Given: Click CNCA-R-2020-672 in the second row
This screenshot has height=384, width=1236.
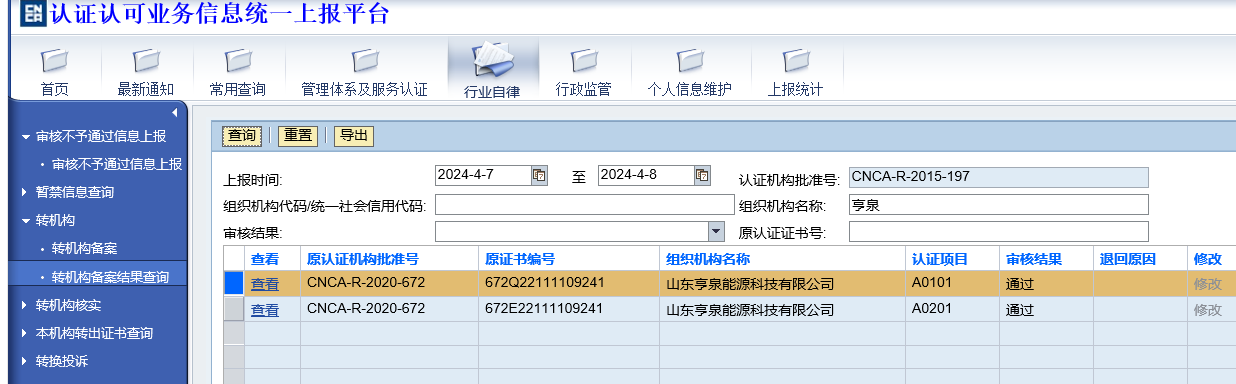Looking at the screenshot, I should (366, 309).
